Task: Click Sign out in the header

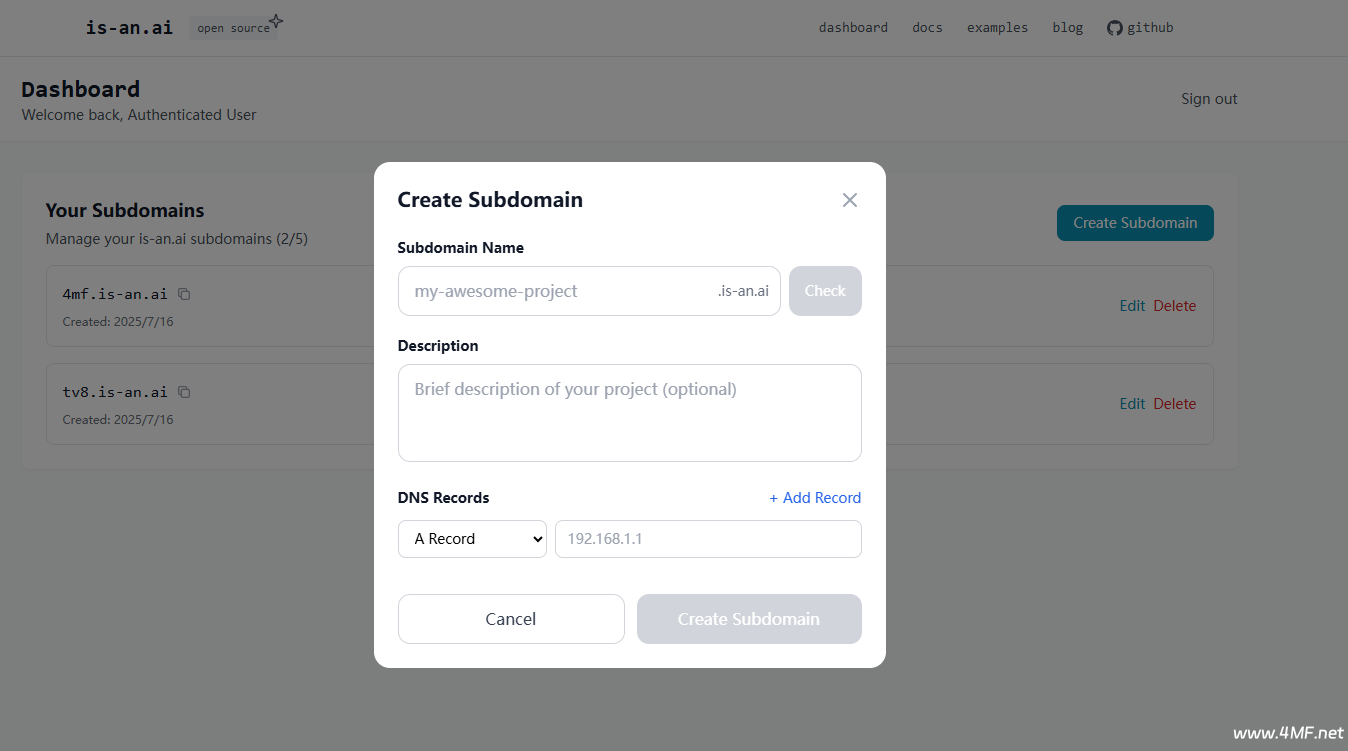Action: coord(1209,99)
